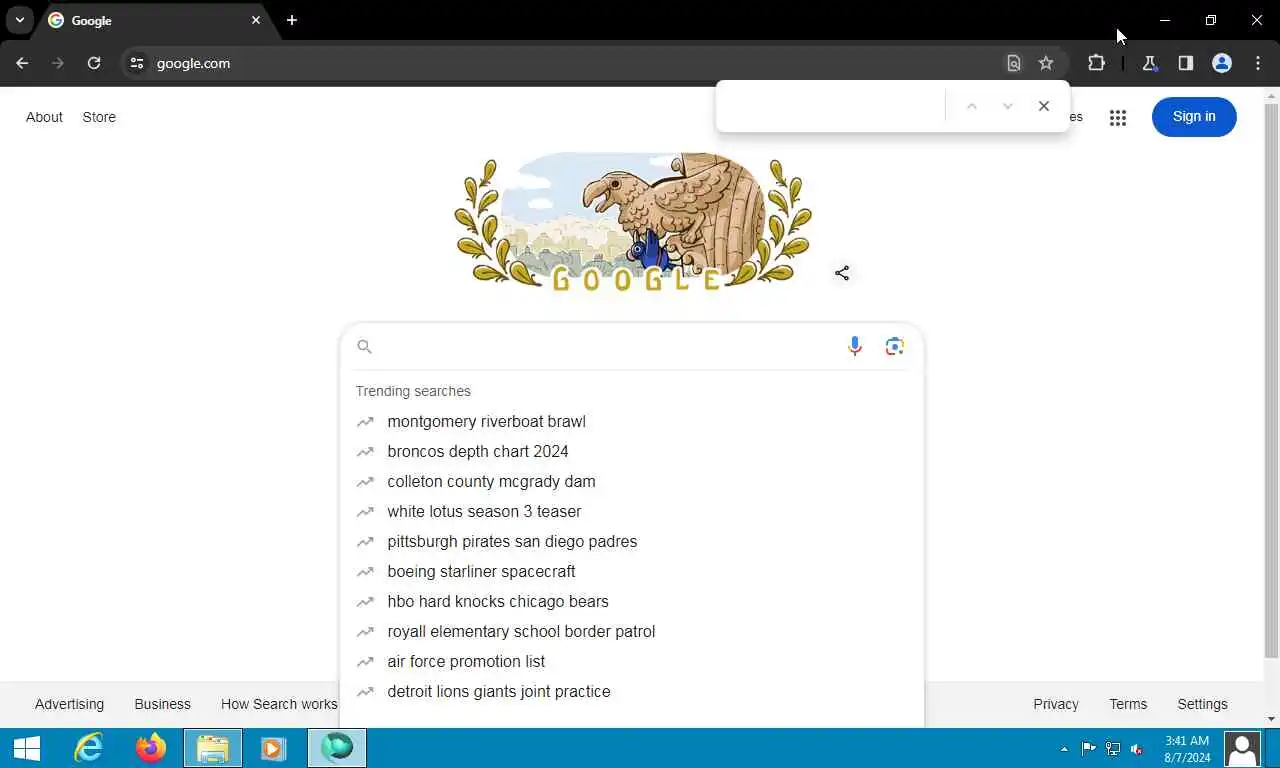Open Google Lens image search
1280x768 pixels.
[895, 346]
